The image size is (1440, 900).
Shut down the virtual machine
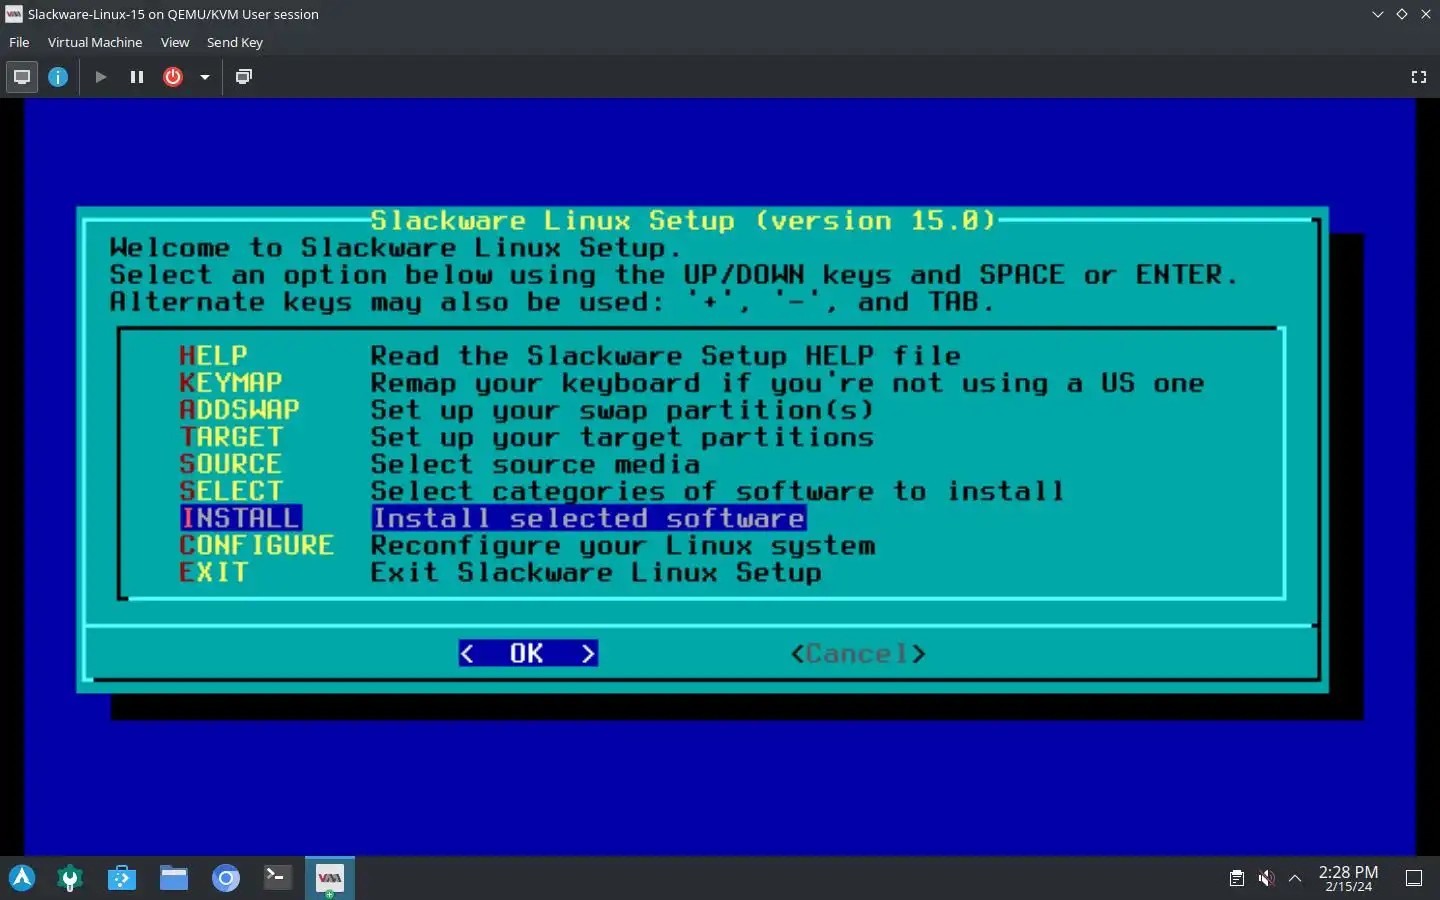tap(173, 77)
